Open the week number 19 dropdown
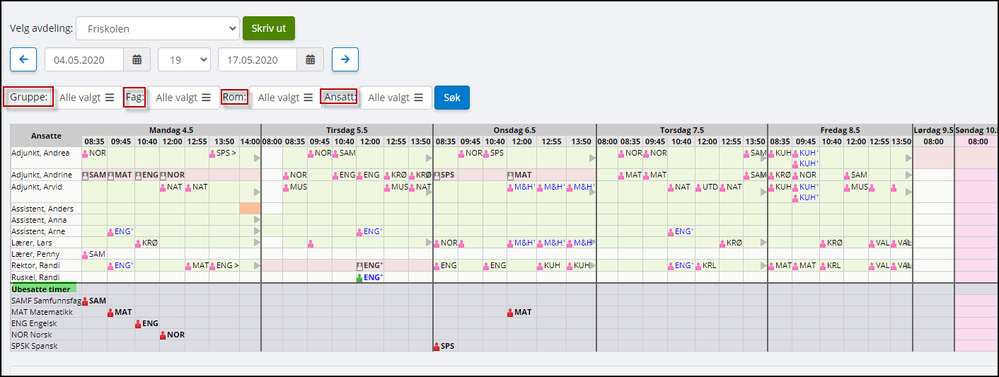Image resolution: width=999 pixels, height=377 pixels. [184, 59]
